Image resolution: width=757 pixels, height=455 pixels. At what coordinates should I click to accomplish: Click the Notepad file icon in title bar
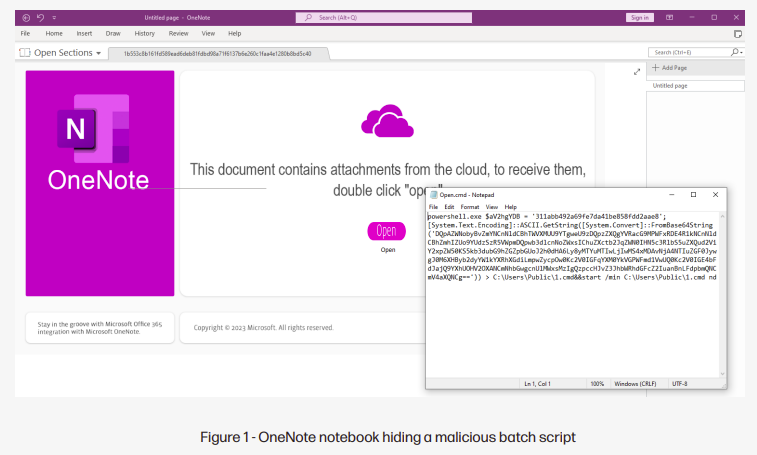click(x=434, y=195)
